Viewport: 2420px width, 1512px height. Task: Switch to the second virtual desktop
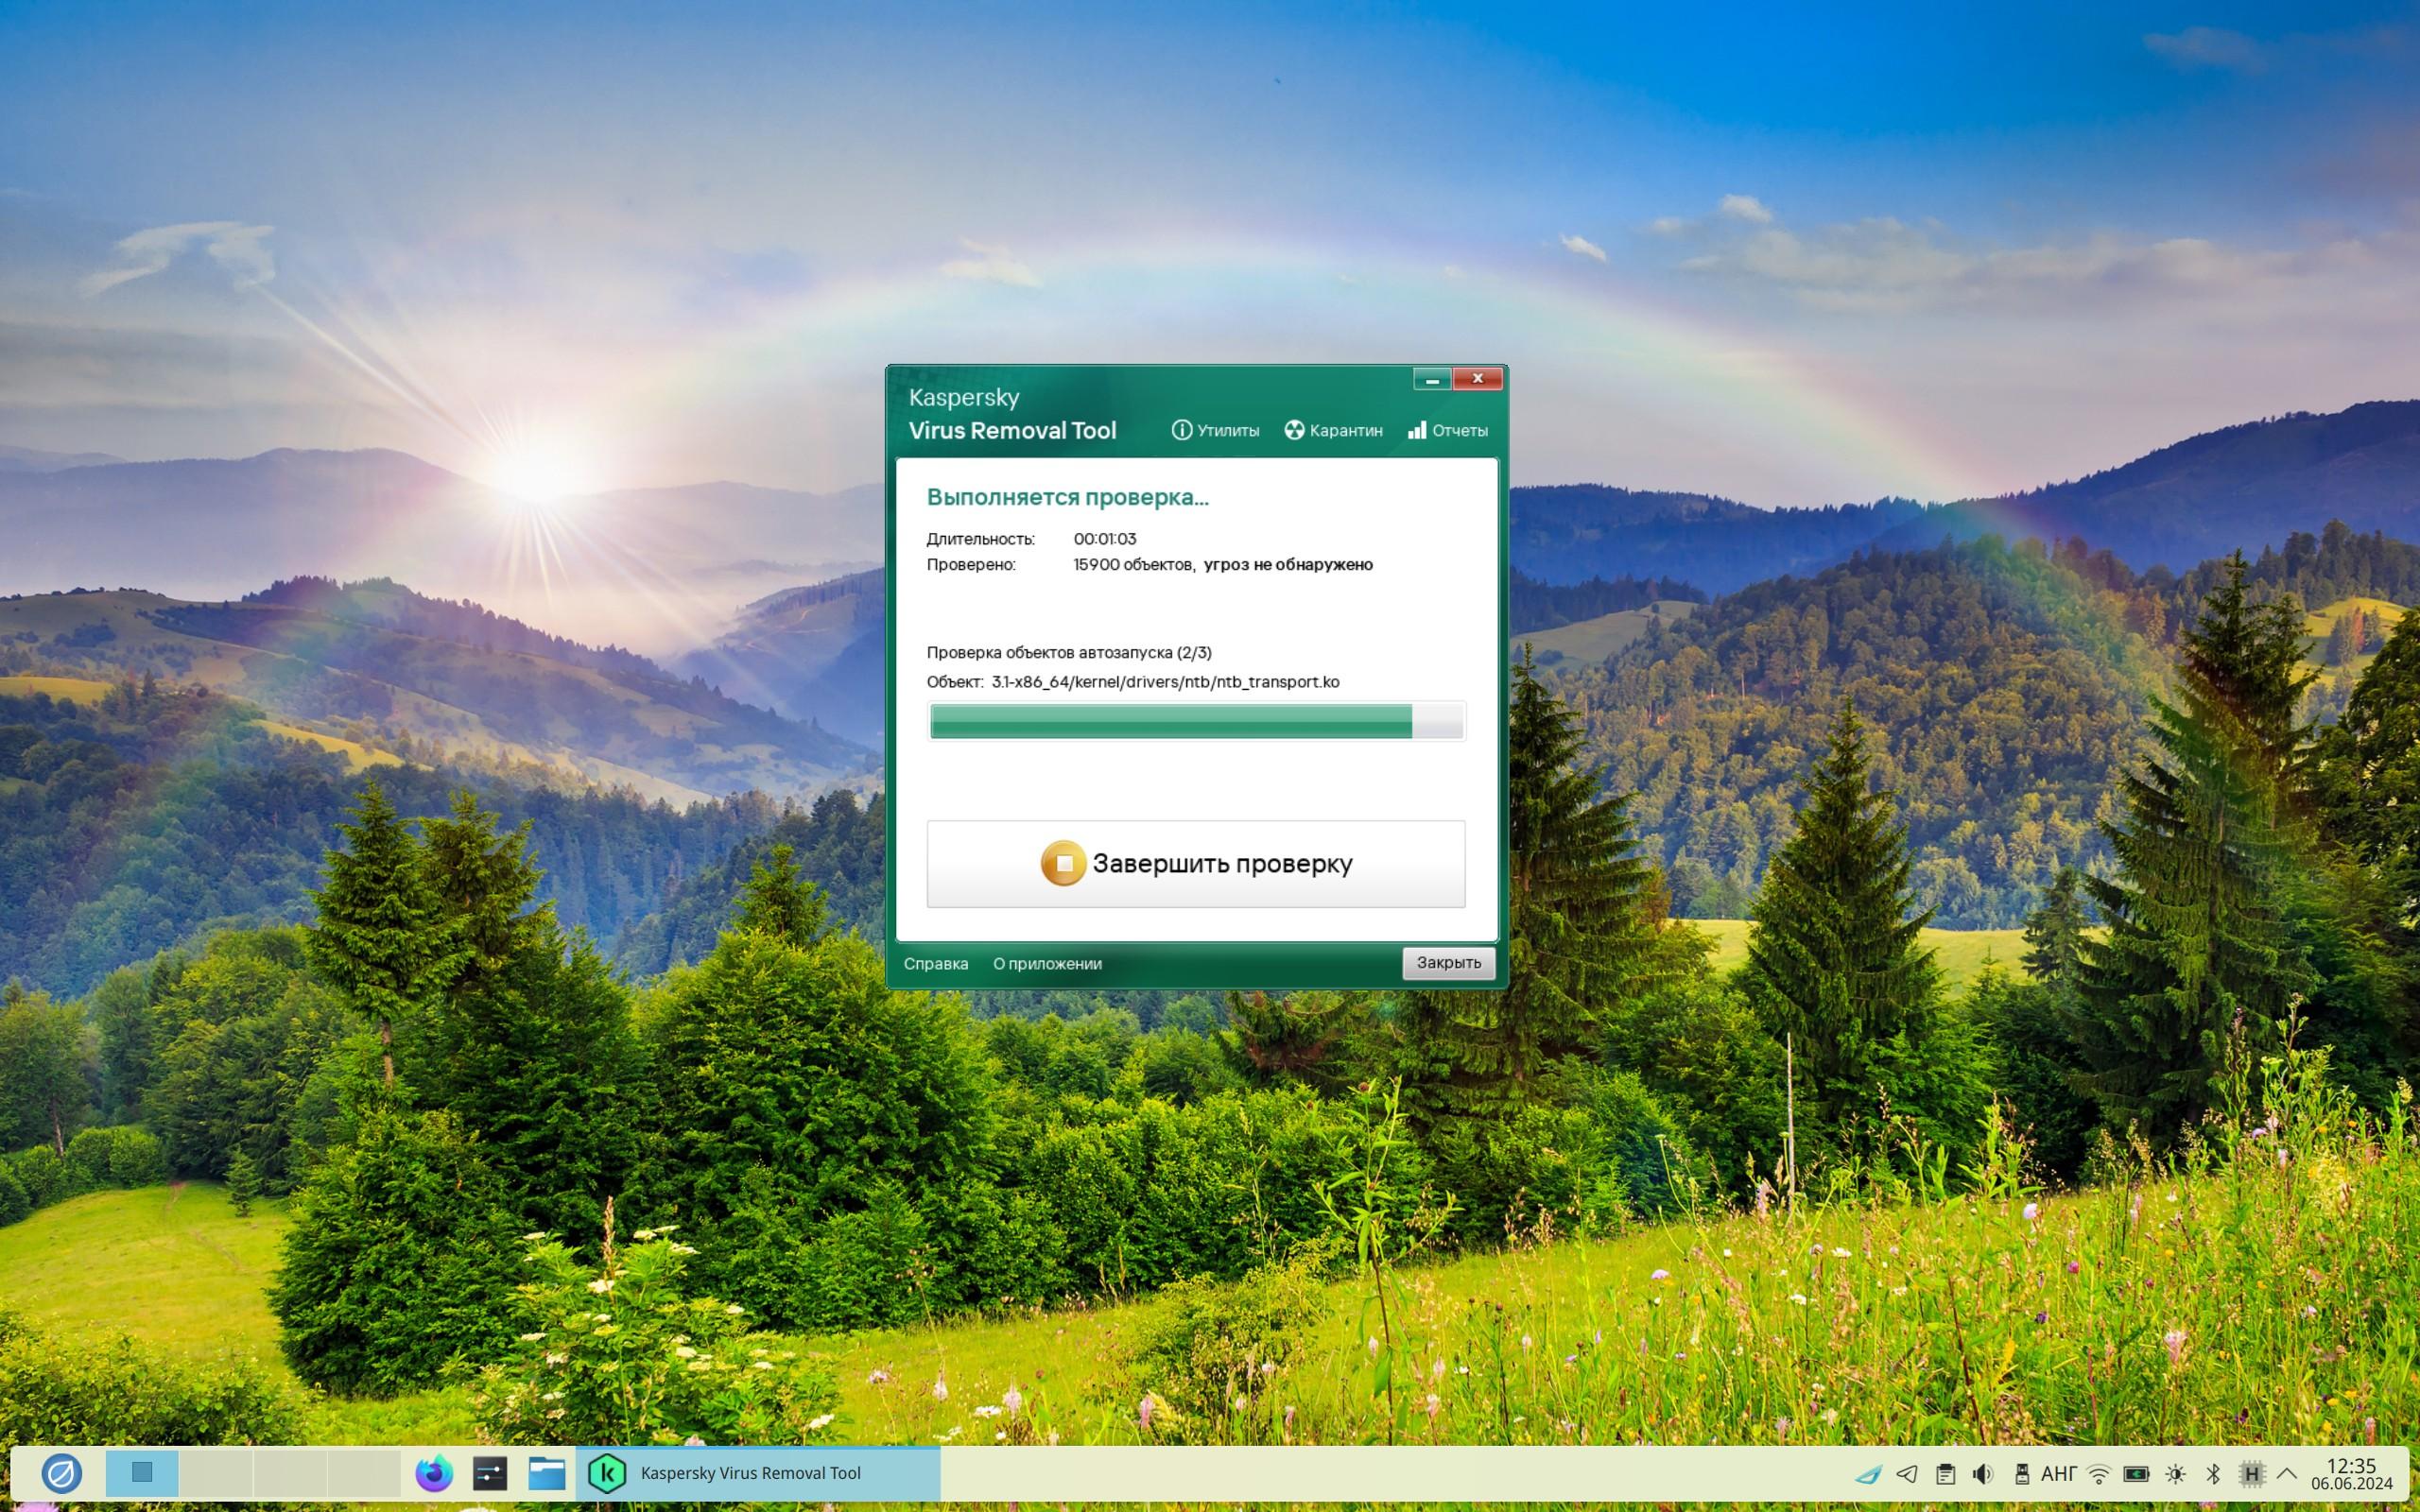pos(216,1473)
